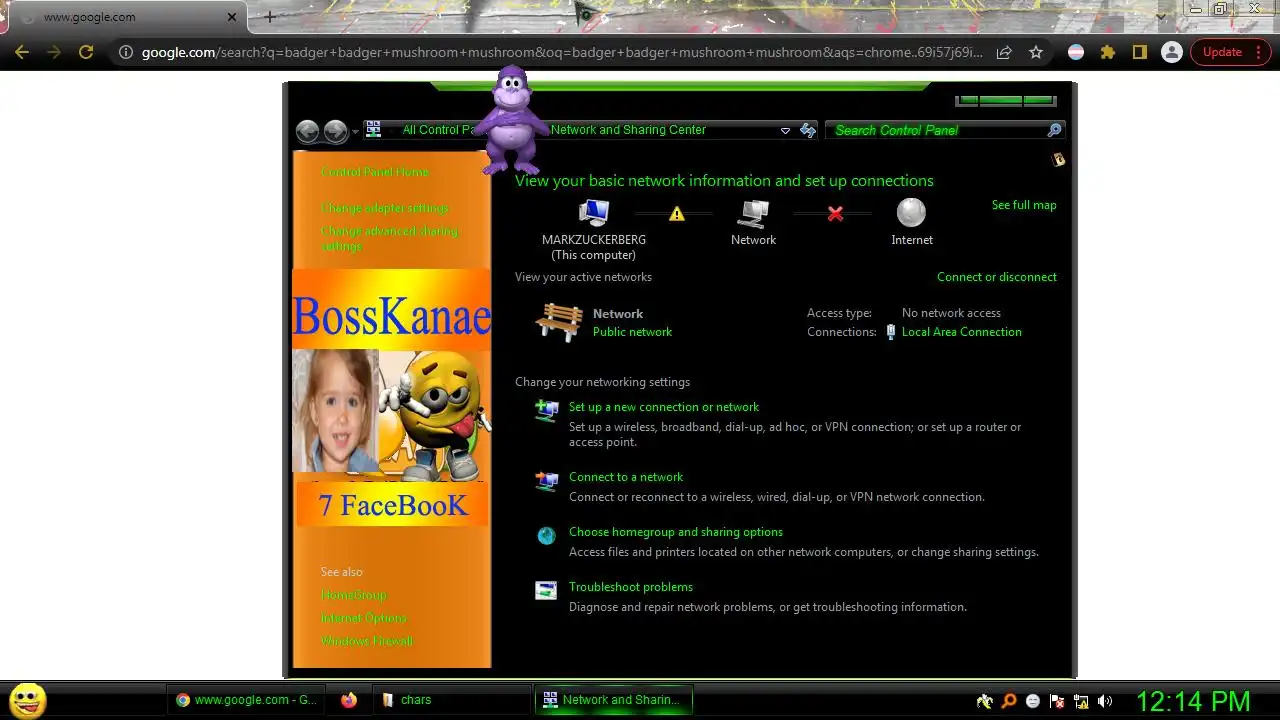Click Connect to a network link
Image resolution: width=1280 pixels, height=720 pixels.
pos(626,477)
